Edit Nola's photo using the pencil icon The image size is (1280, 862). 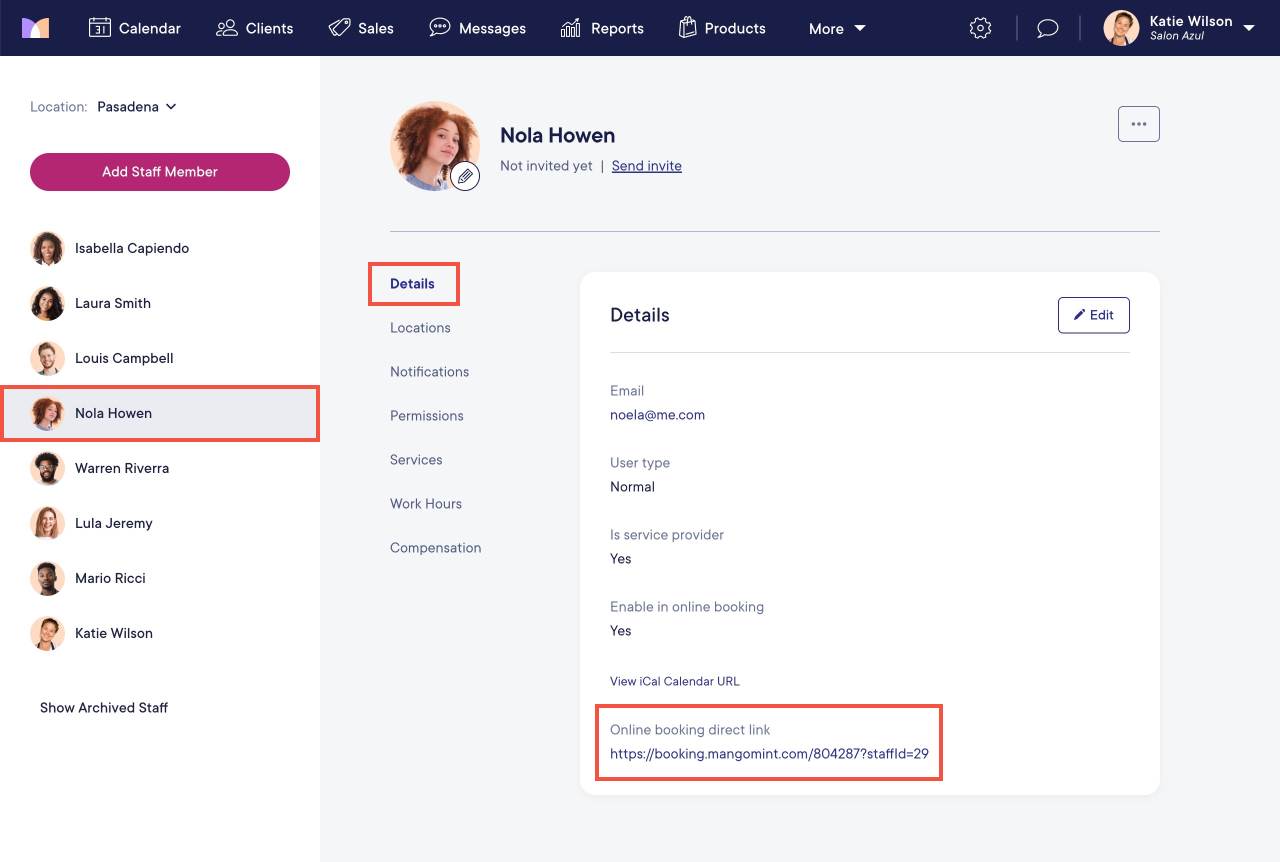[x=465, y=176]
